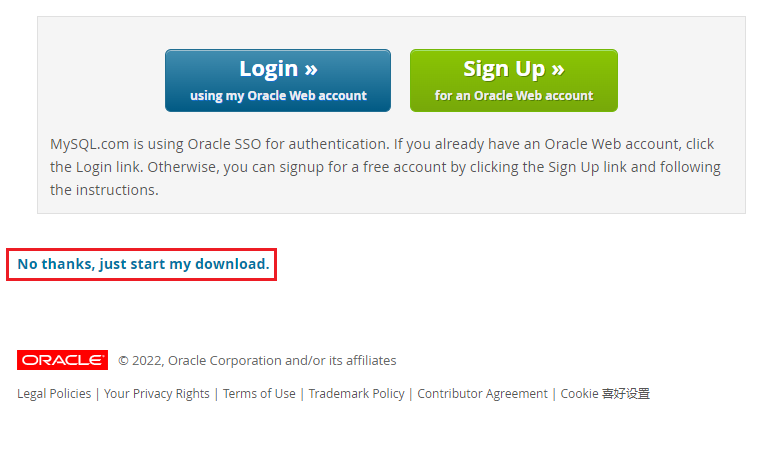Click the blue Login button

(278, 80)
